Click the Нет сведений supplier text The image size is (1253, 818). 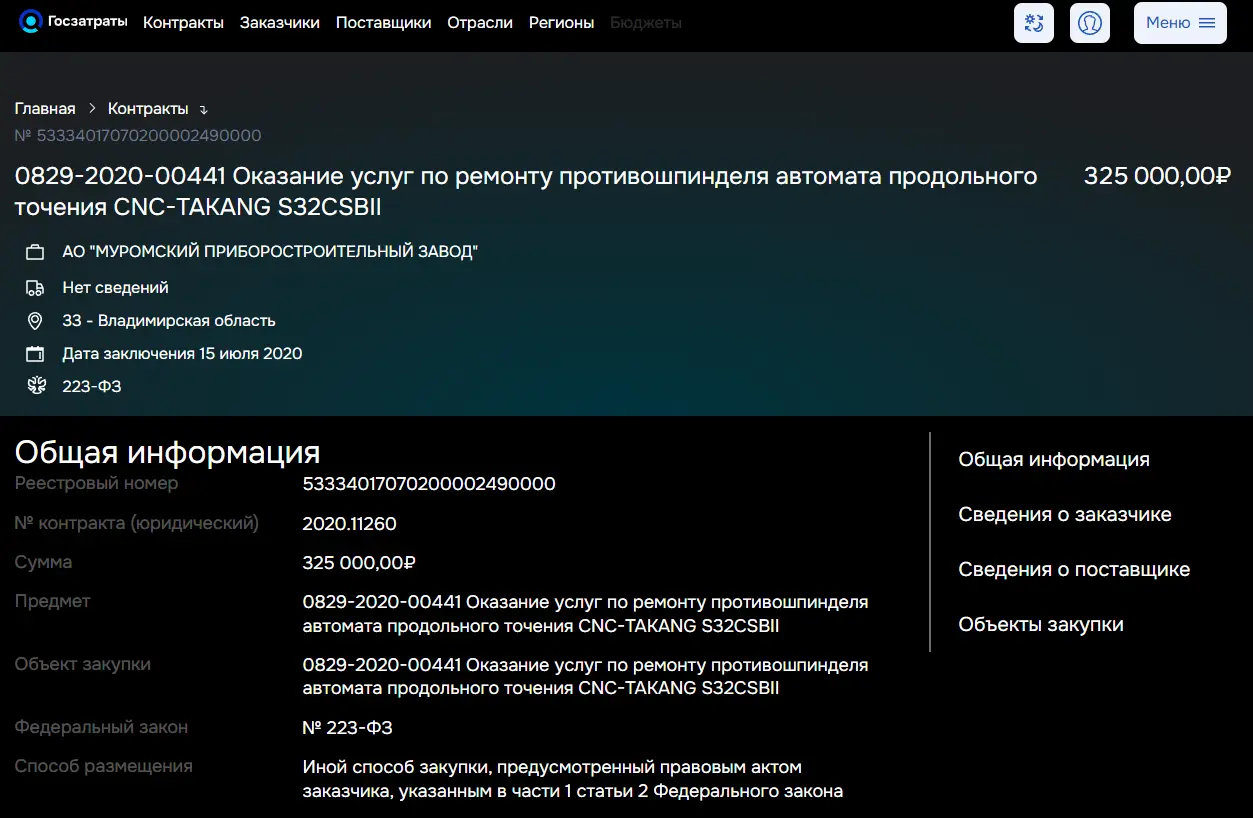pyautogui.click(x=115, y=288)
